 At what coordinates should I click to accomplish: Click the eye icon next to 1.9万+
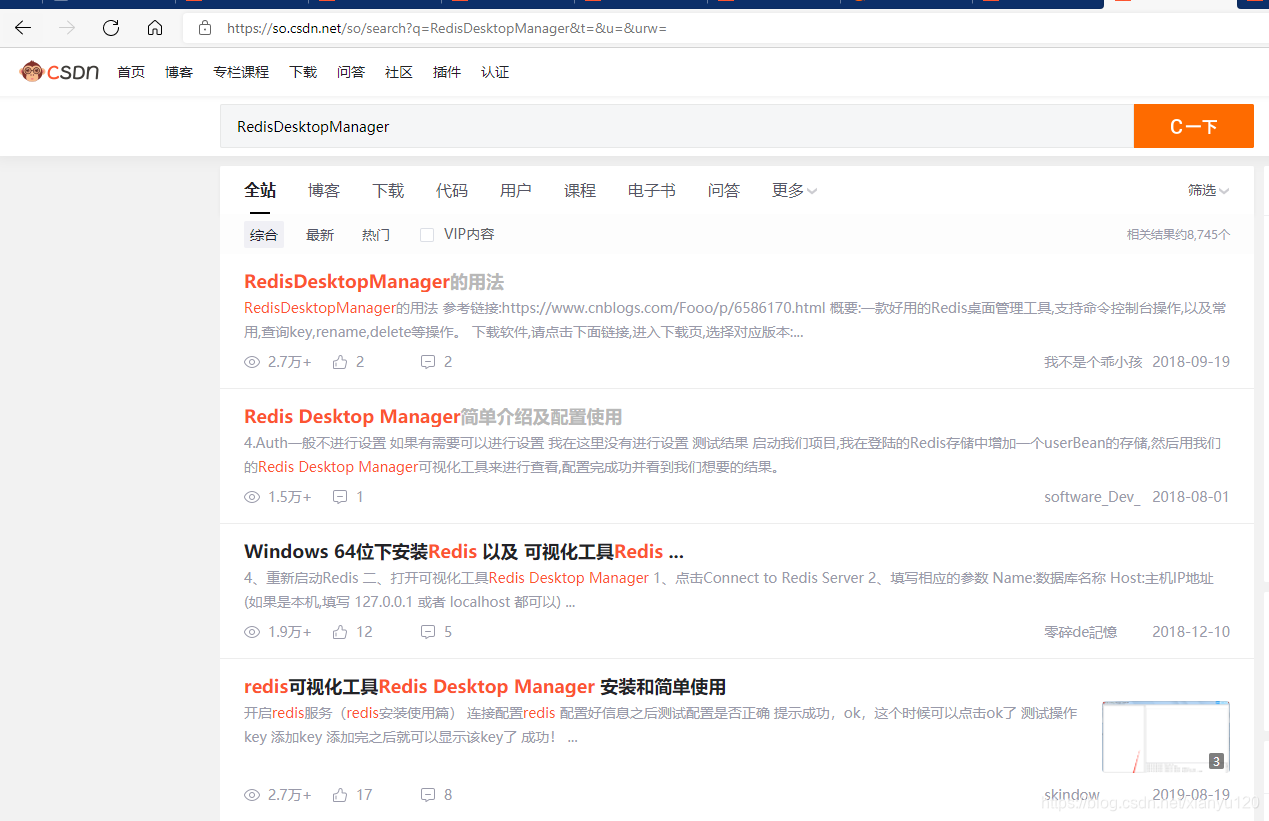tap(252, 632)
